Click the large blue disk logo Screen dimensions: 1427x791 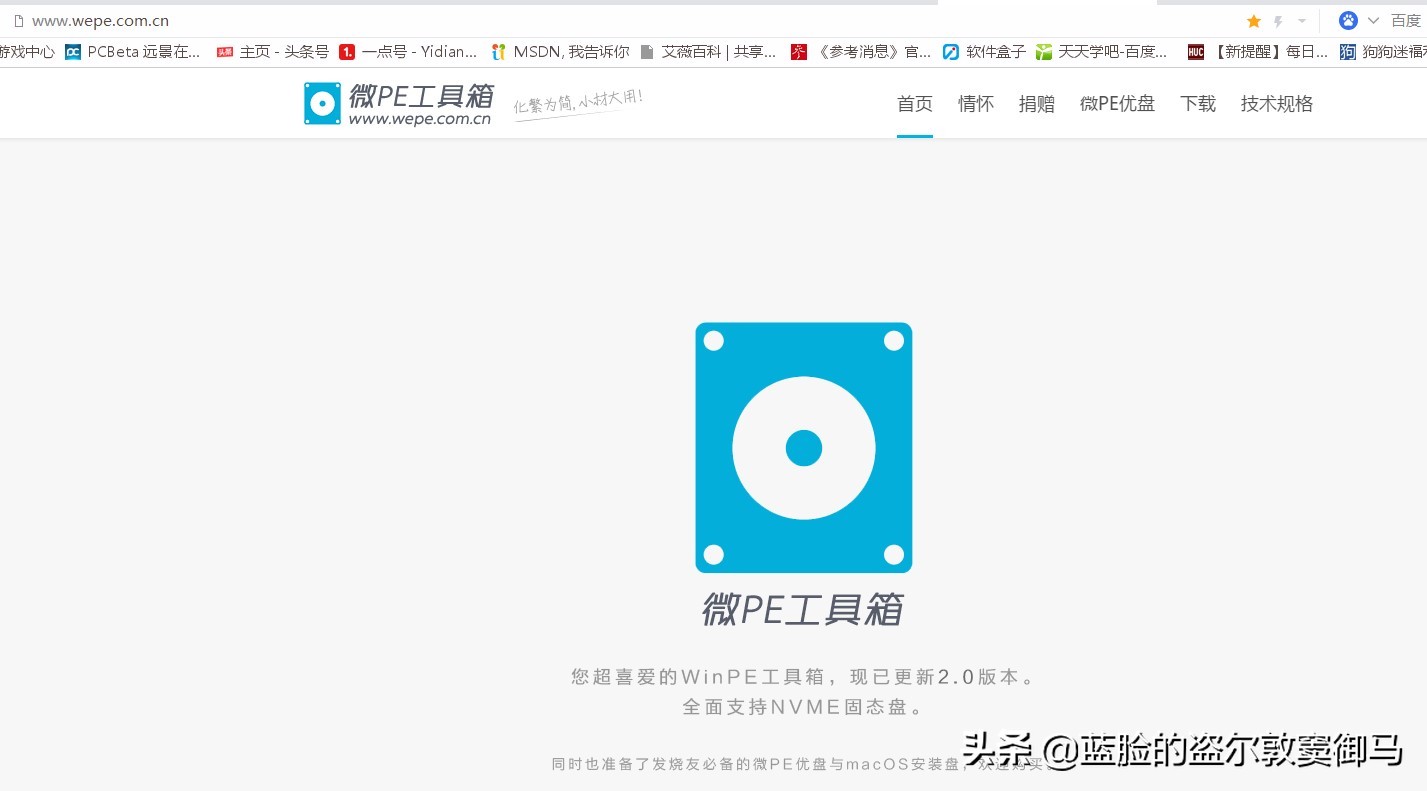[x=804, y=448]
